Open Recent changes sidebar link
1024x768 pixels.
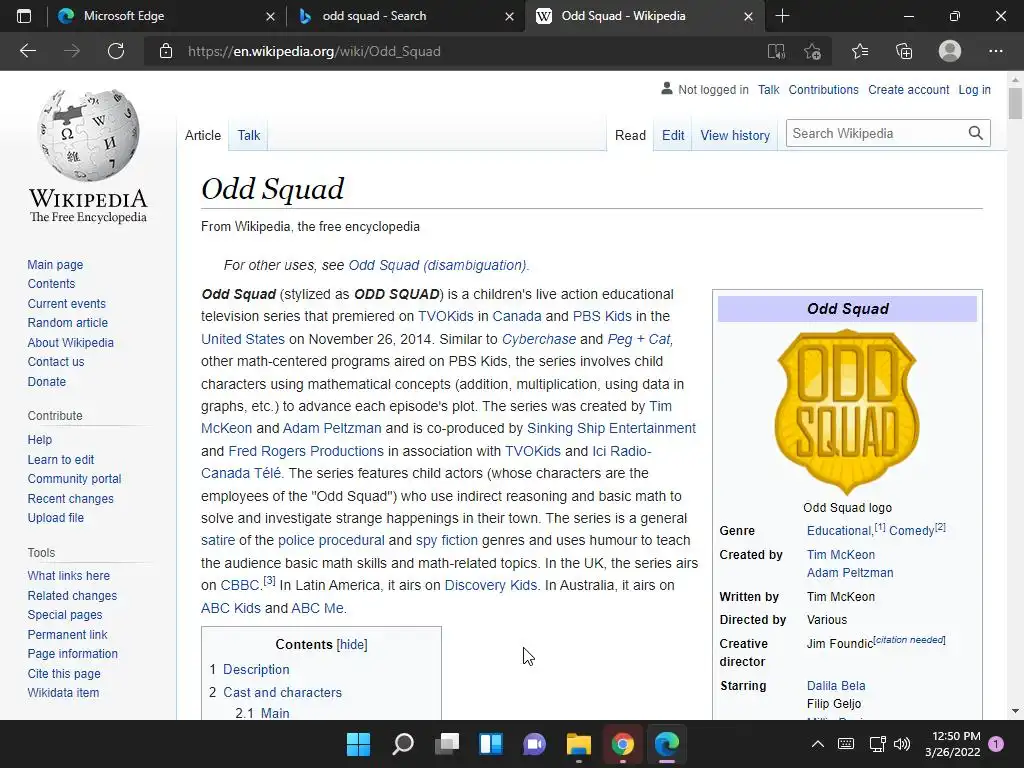click(x=71, y=498)
